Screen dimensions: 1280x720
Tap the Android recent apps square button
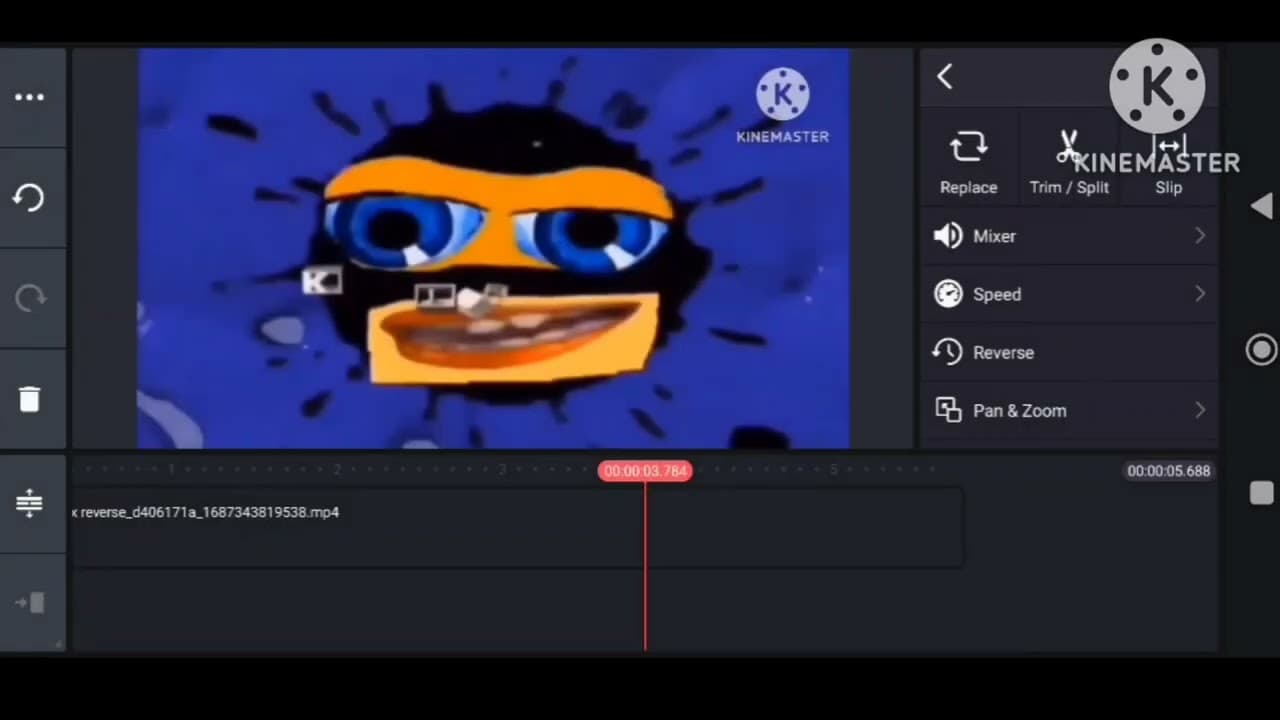1262,493
